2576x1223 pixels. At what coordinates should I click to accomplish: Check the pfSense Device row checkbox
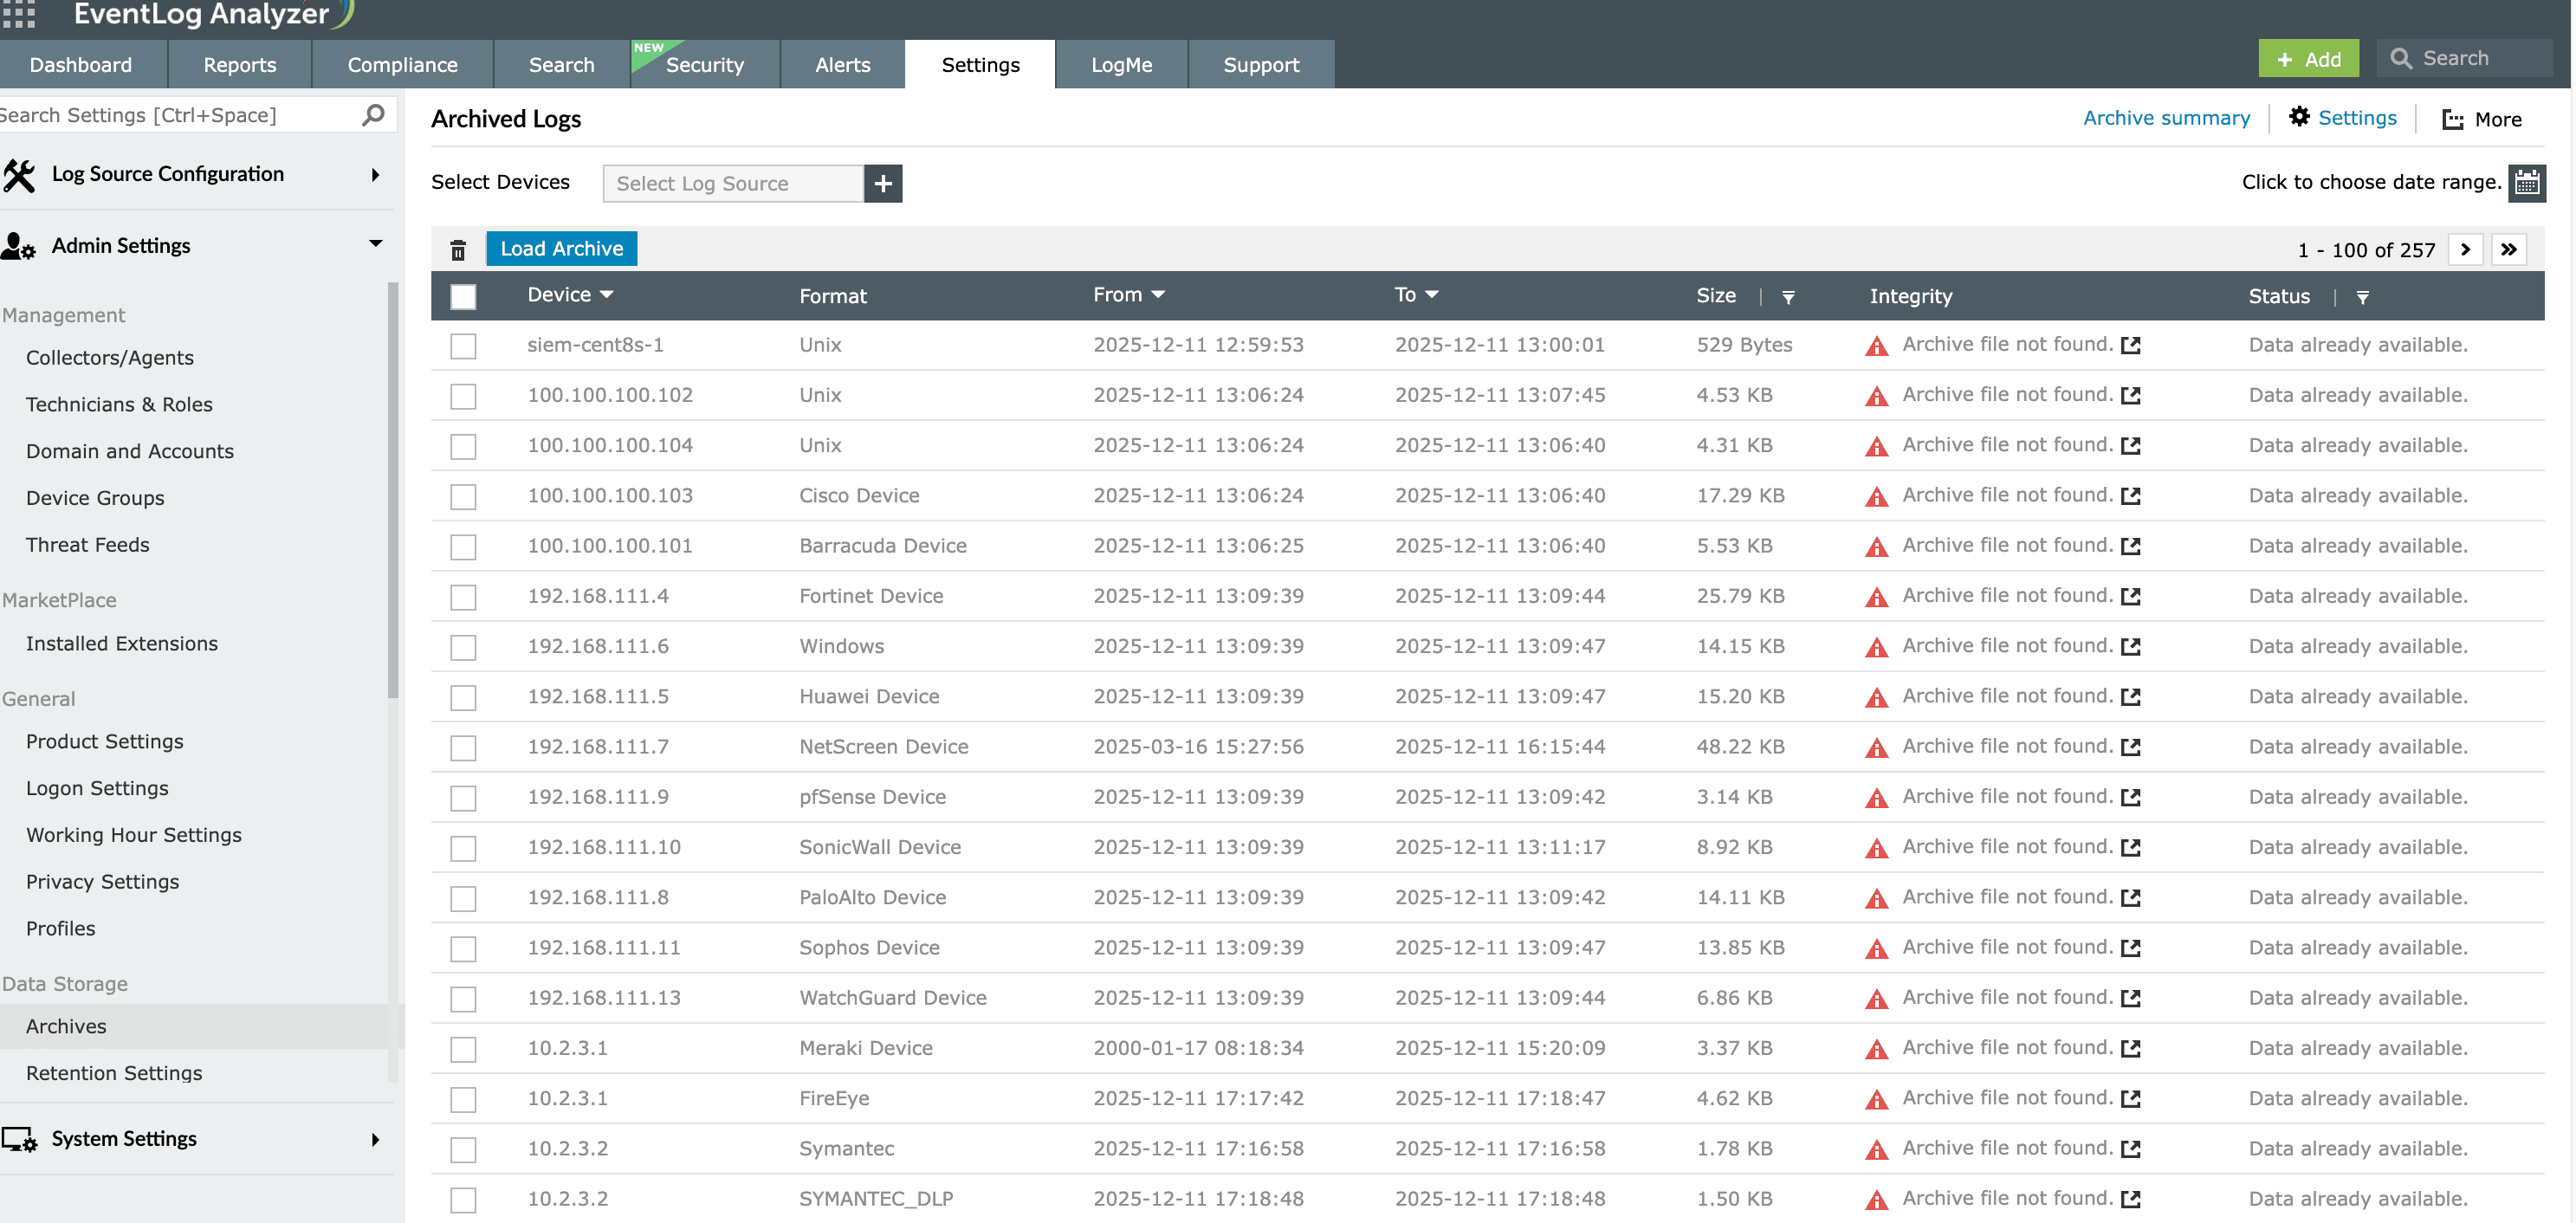[x=463, y=798]
